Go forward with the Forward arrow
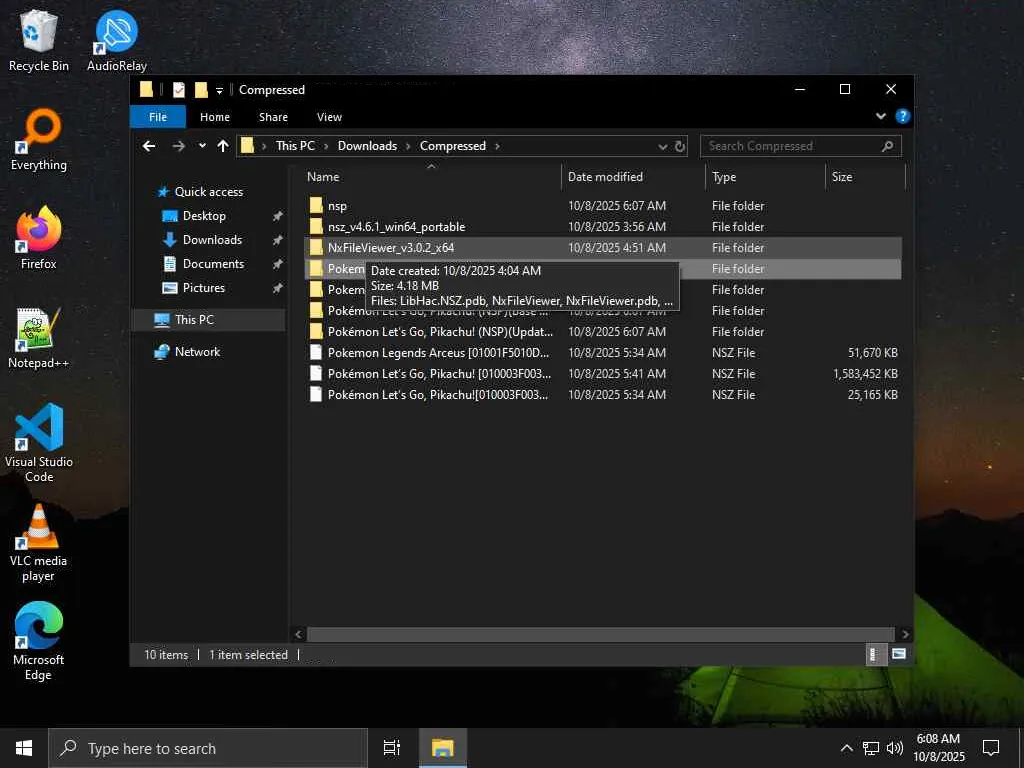Screen dimensions: 1024x768 click(178, 146)
